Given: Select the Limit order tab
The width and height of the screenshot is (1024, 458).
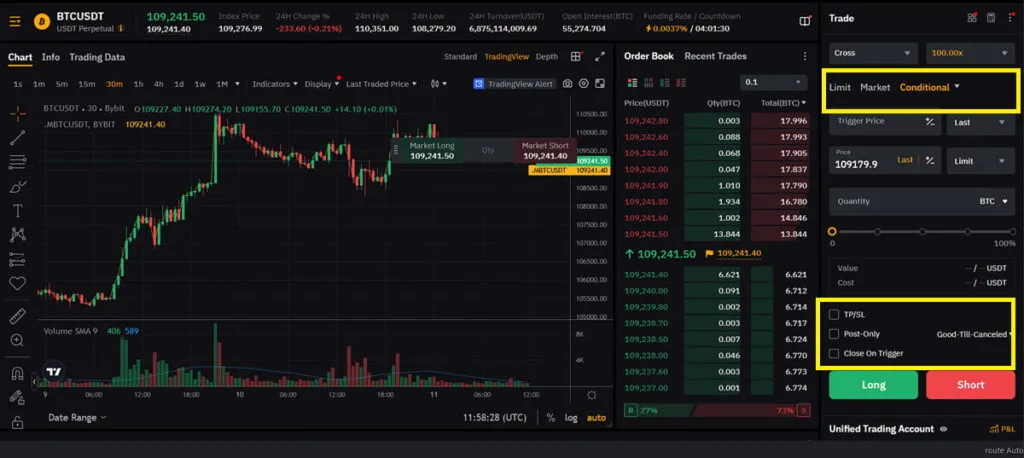Looking at the screenshot, I should click(840, 87).
